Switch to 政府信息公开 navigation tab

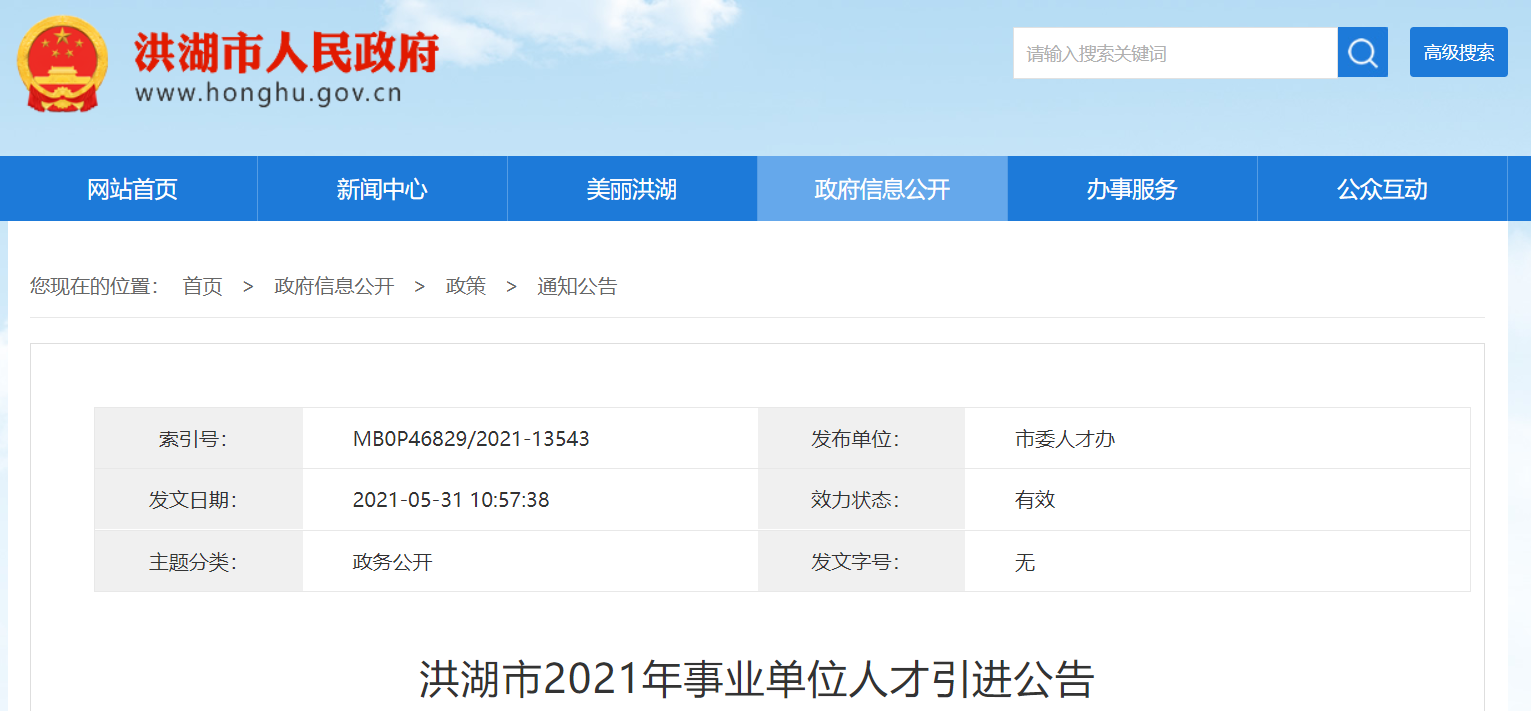882,189
